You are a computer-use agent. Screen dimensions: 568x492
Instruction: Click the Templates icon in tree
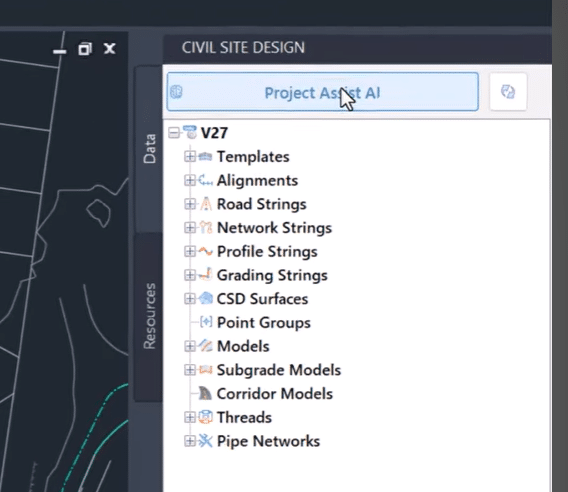tap(205, 157)
